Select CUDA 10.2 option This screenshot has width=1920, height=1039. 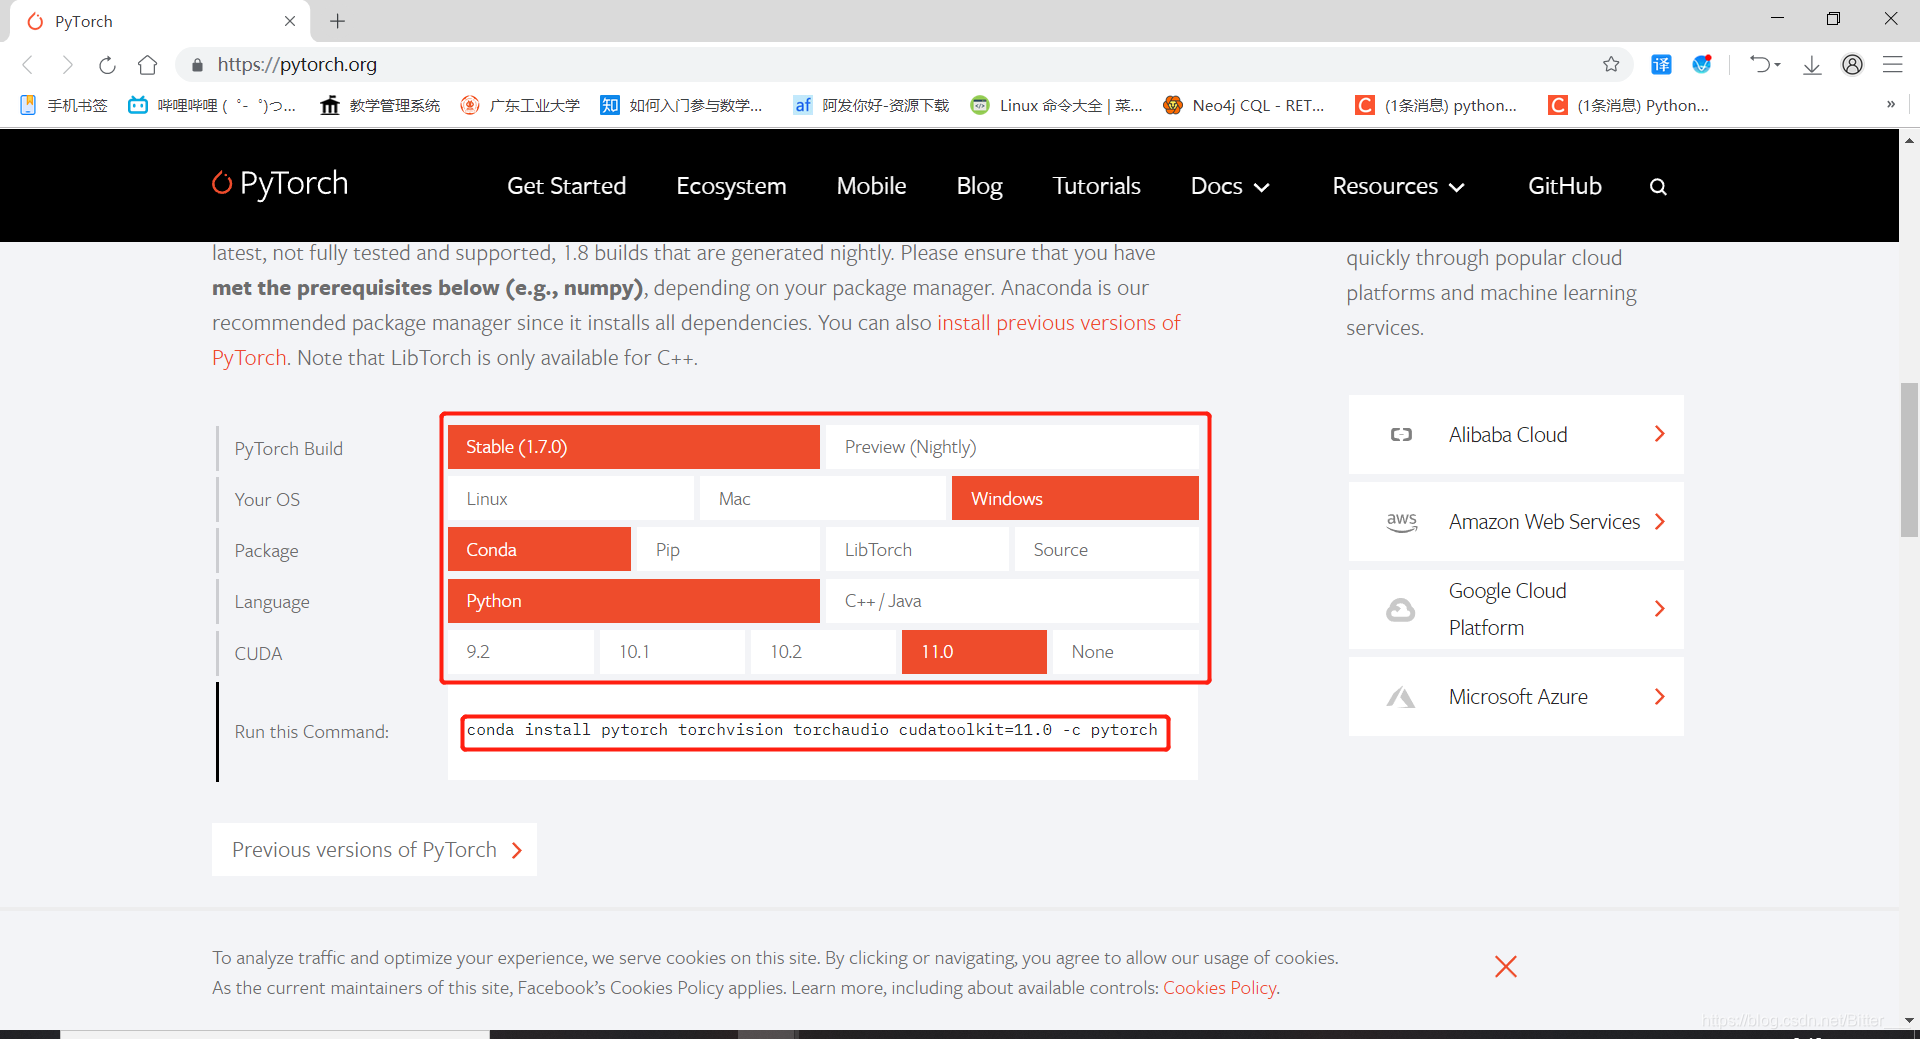pyautogui.click(x=823, y=652)
